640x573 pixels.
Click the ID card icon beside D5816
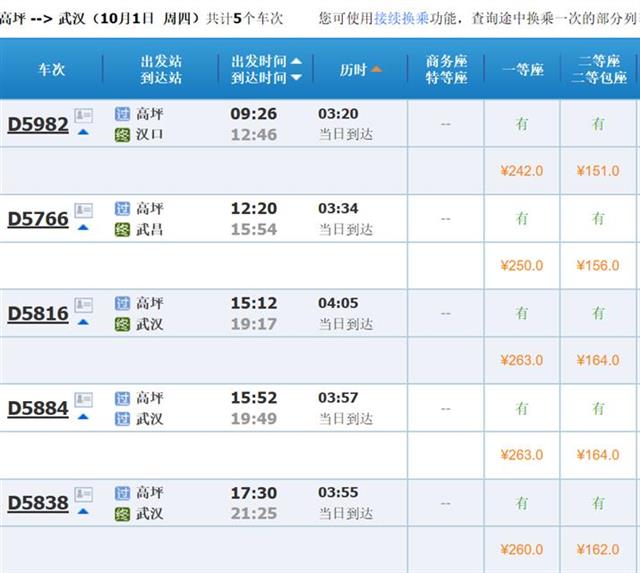pyautogui.click(x=84, y=304)
